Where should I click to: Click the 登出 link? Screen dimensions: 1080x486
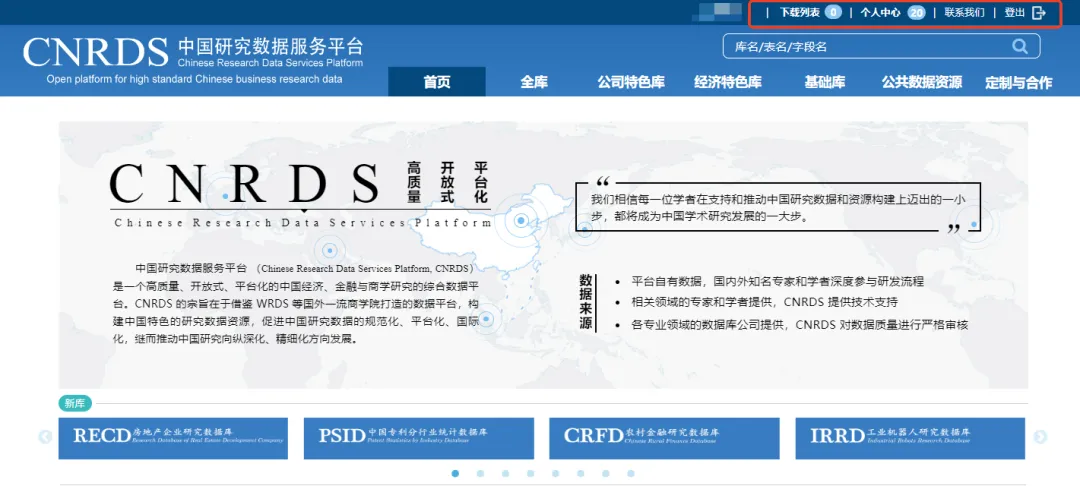(1015, 12)
